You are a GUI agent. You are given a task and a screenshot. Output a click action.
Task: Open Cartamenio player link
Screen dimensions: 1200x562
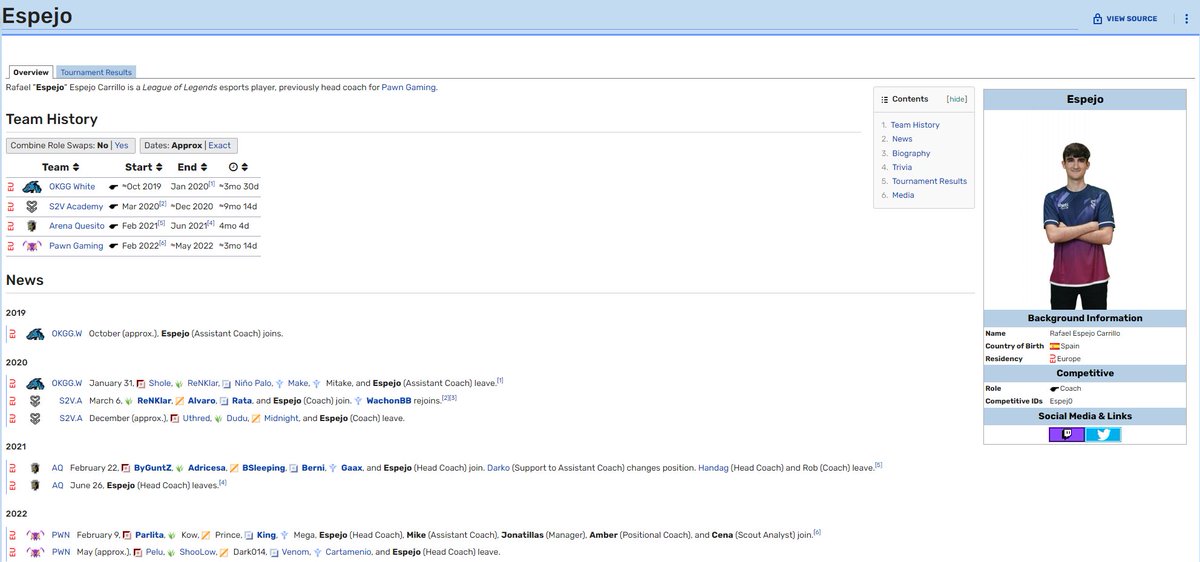point(349,552)
